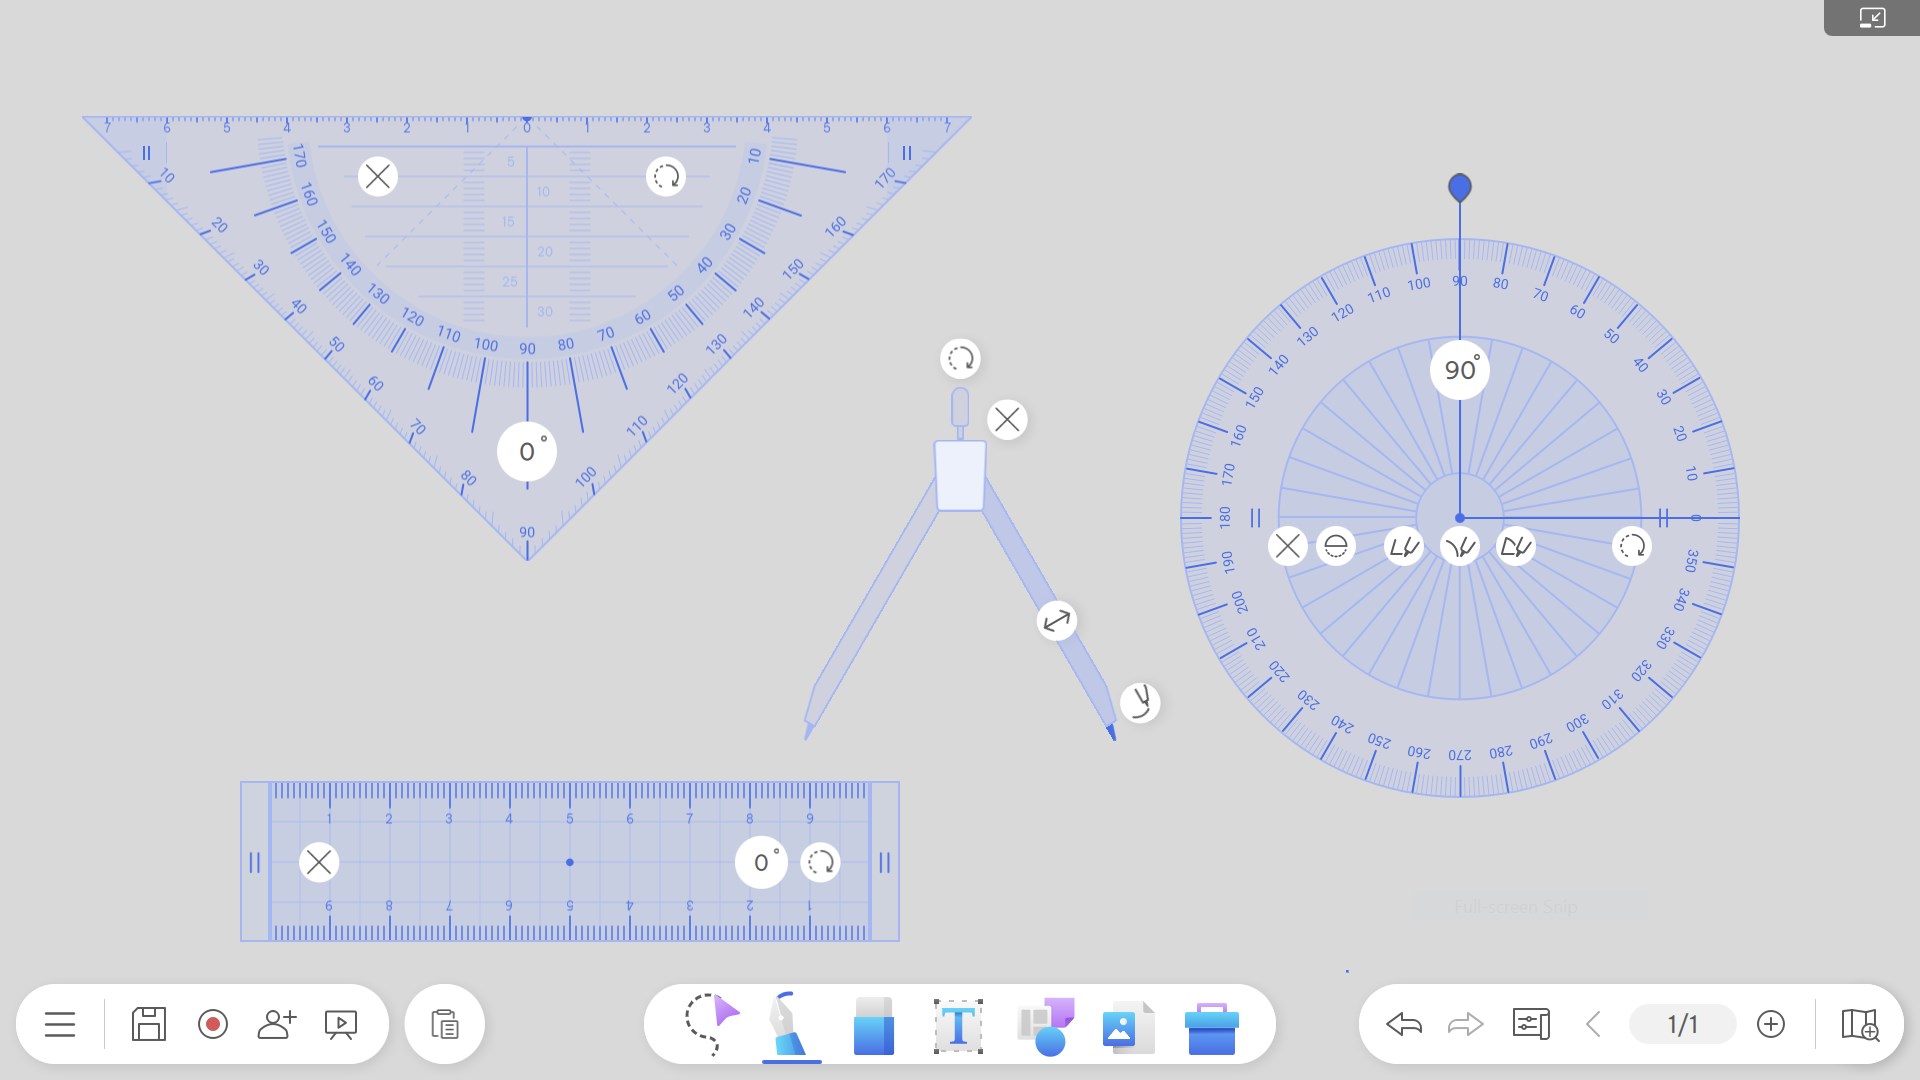Toggle the circular protractor half-circle mode
The width and height of the screenshot is (1920, 1080).
tap(1335, 546)
